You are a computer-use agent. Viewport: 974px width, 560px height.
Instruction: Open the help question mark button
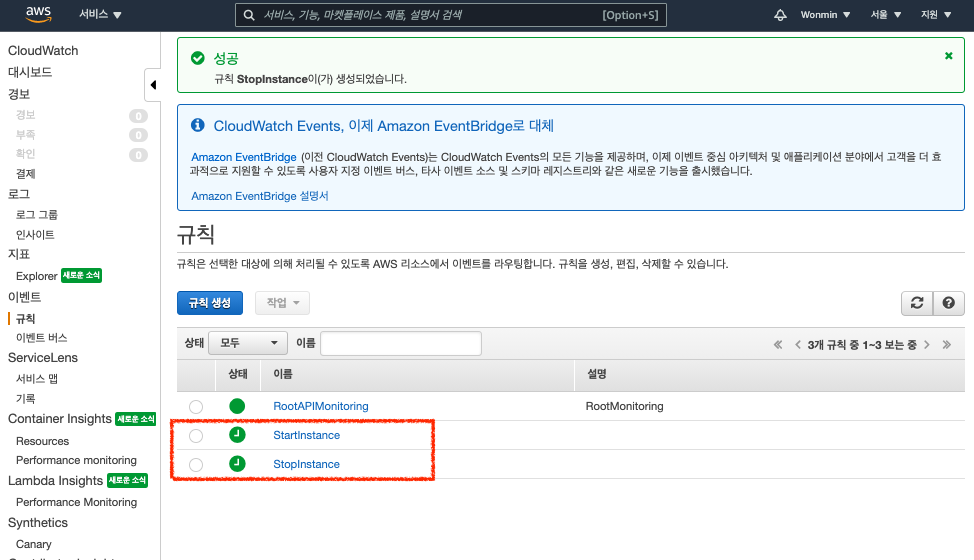(949, 303)
